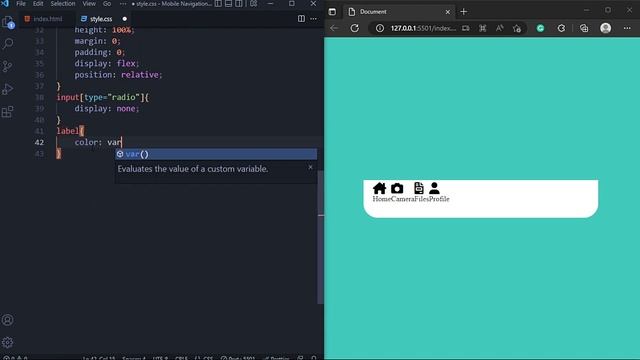Viewport: 640px width, 360px height.
Task: Click line number 42 in the gutter
Action: [39, 142]
